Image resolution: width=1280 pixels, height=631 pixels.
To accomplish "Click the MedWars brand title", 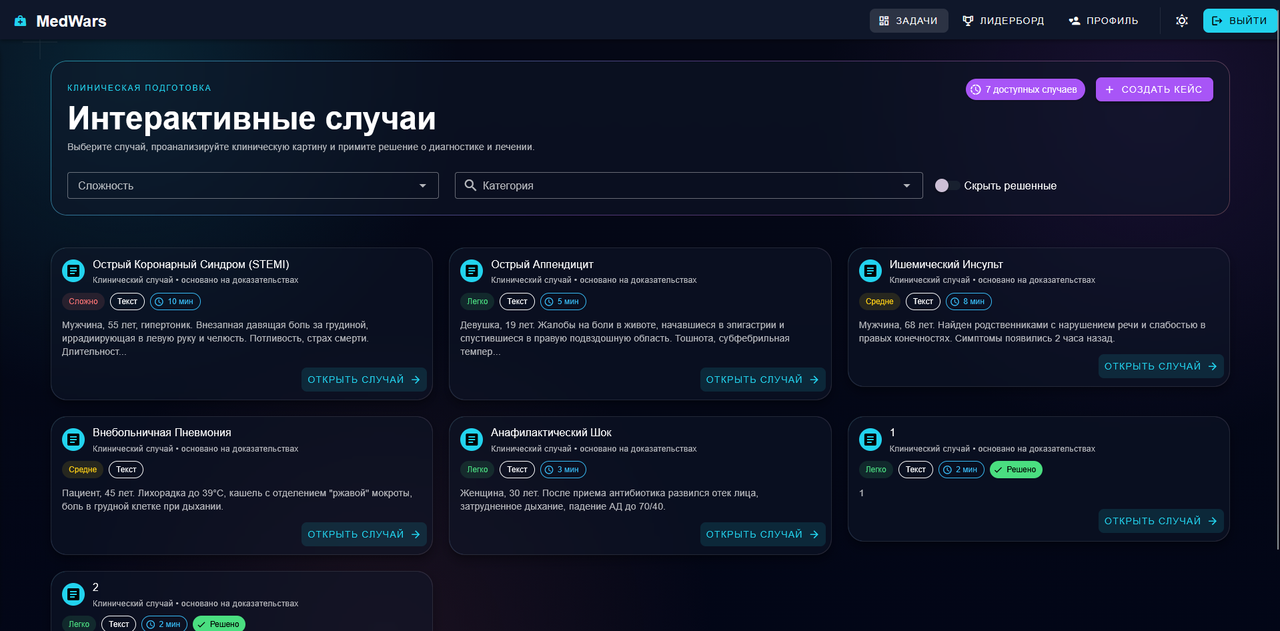I will click(x=71, y=21).
